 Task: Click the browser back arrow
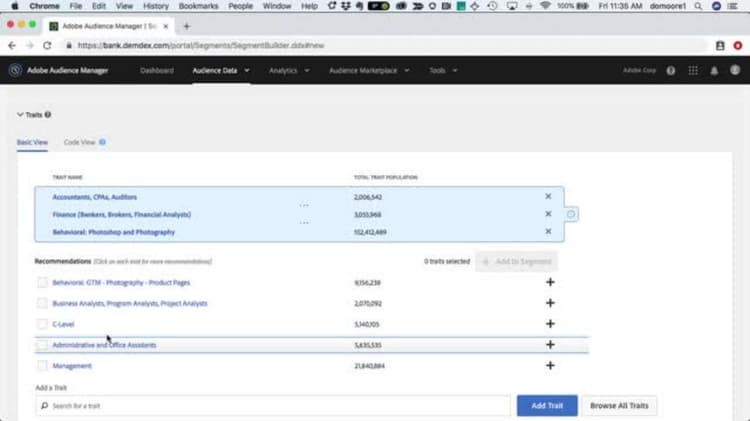point(12,45)
